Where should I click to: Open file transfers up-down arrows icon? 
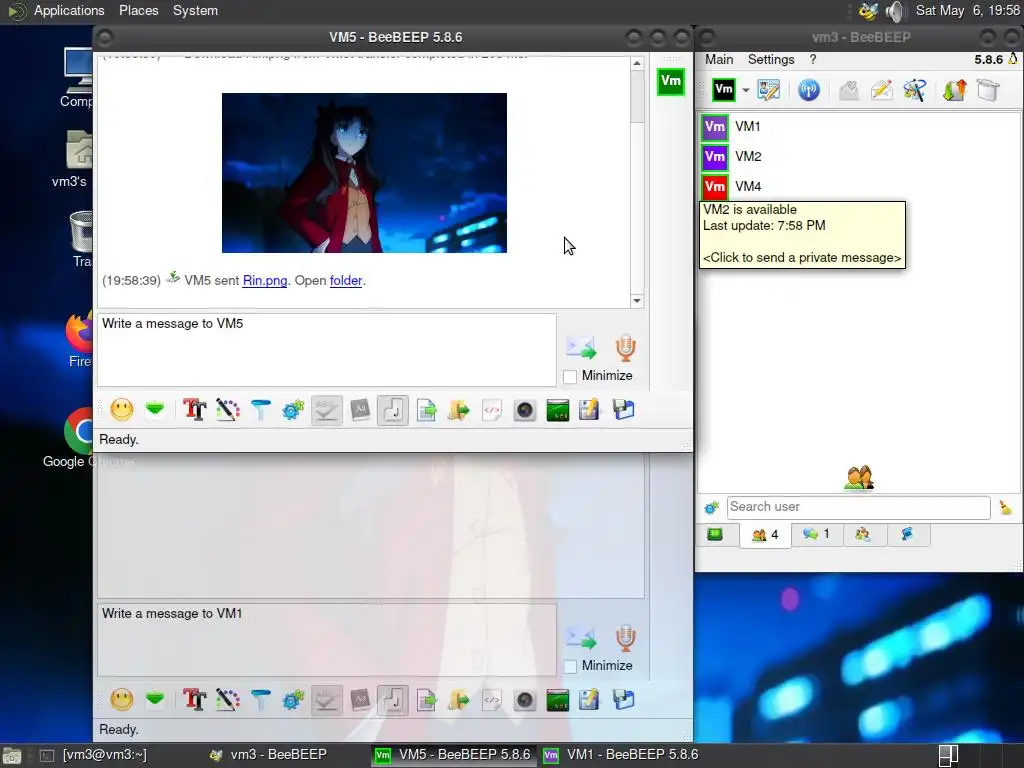pos(954,90)
